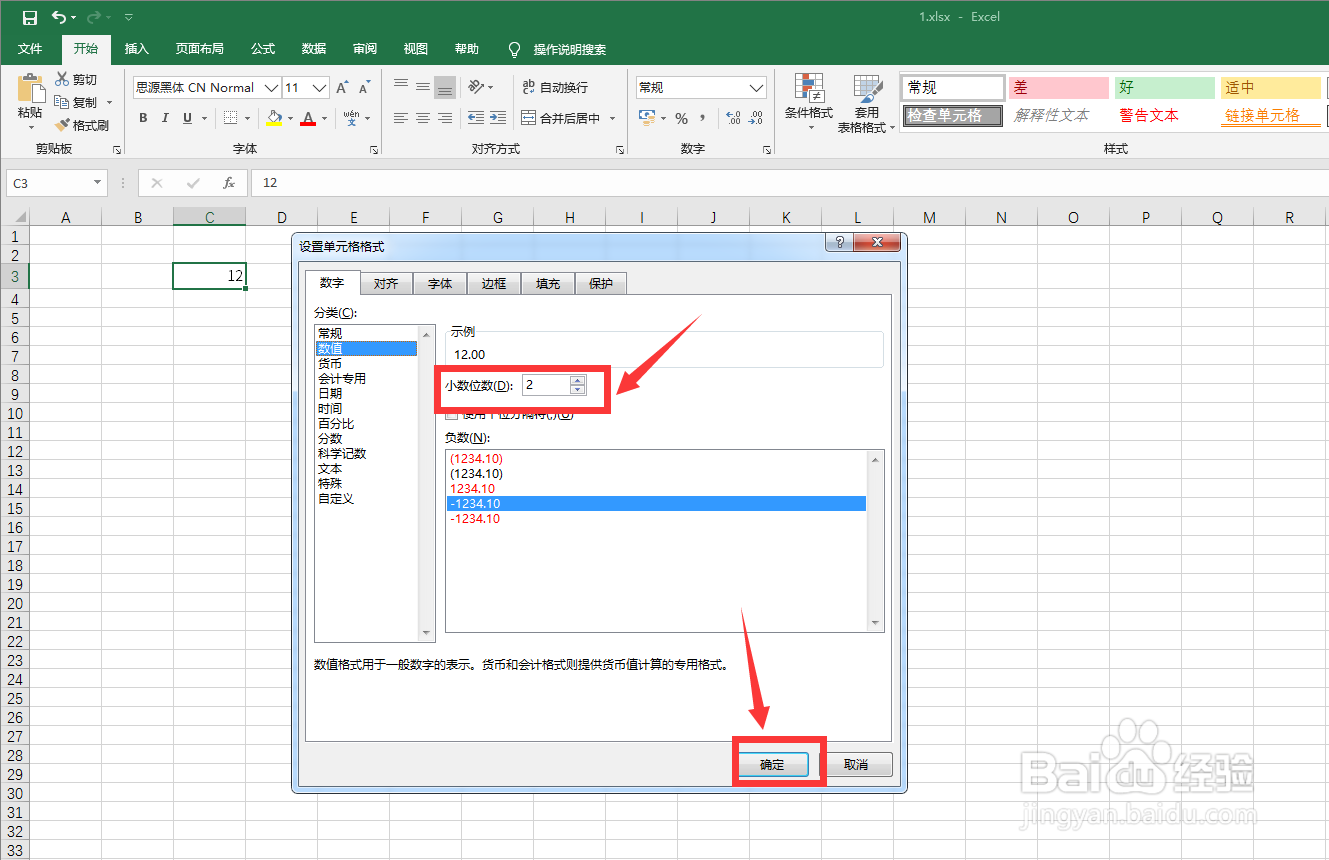
Task: Open the 文件 File menu
Action: coord(30,49)
